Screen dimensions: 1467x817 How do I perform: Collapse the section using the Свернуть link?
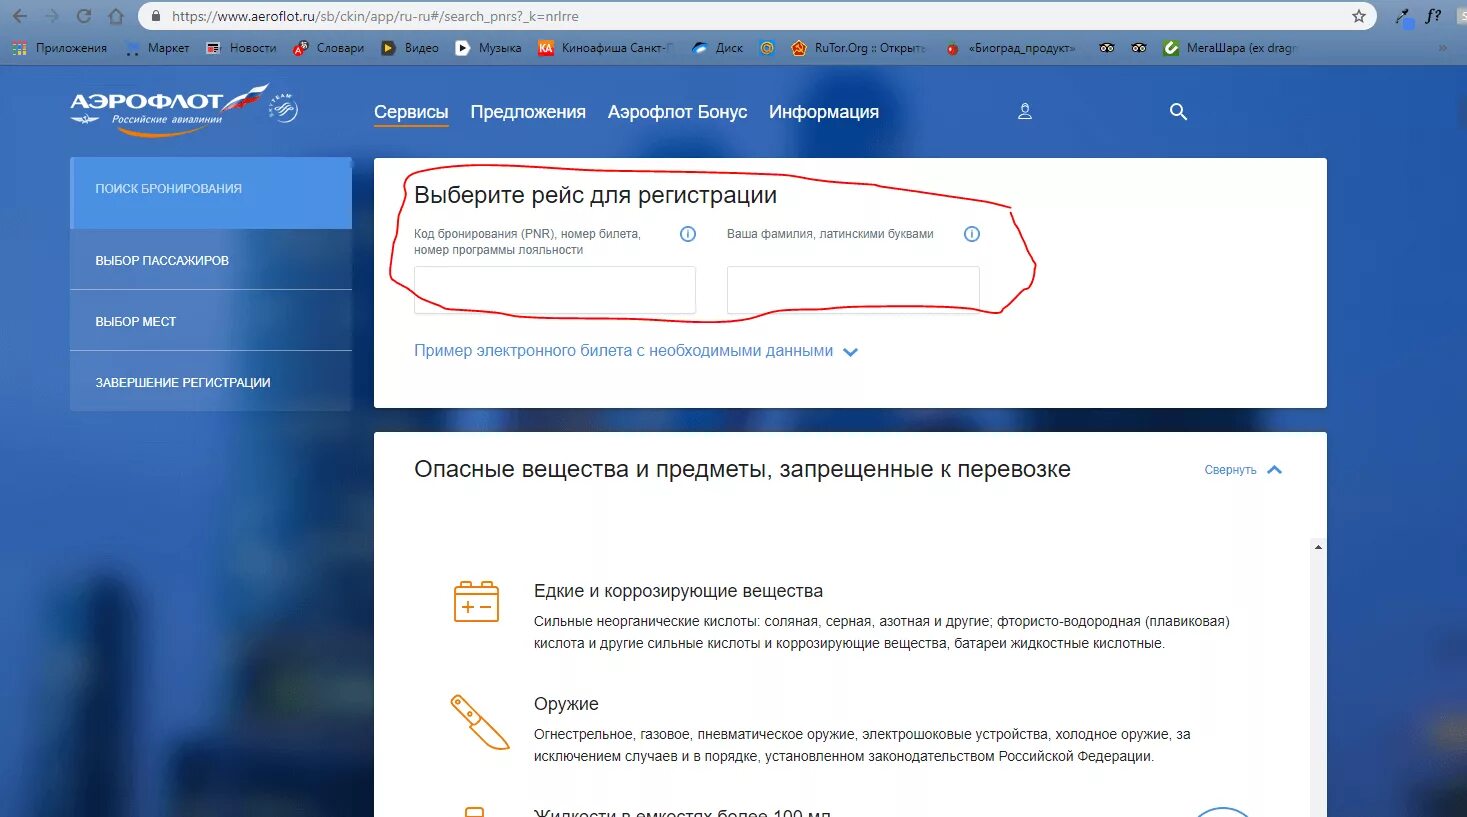(1230, 470)
